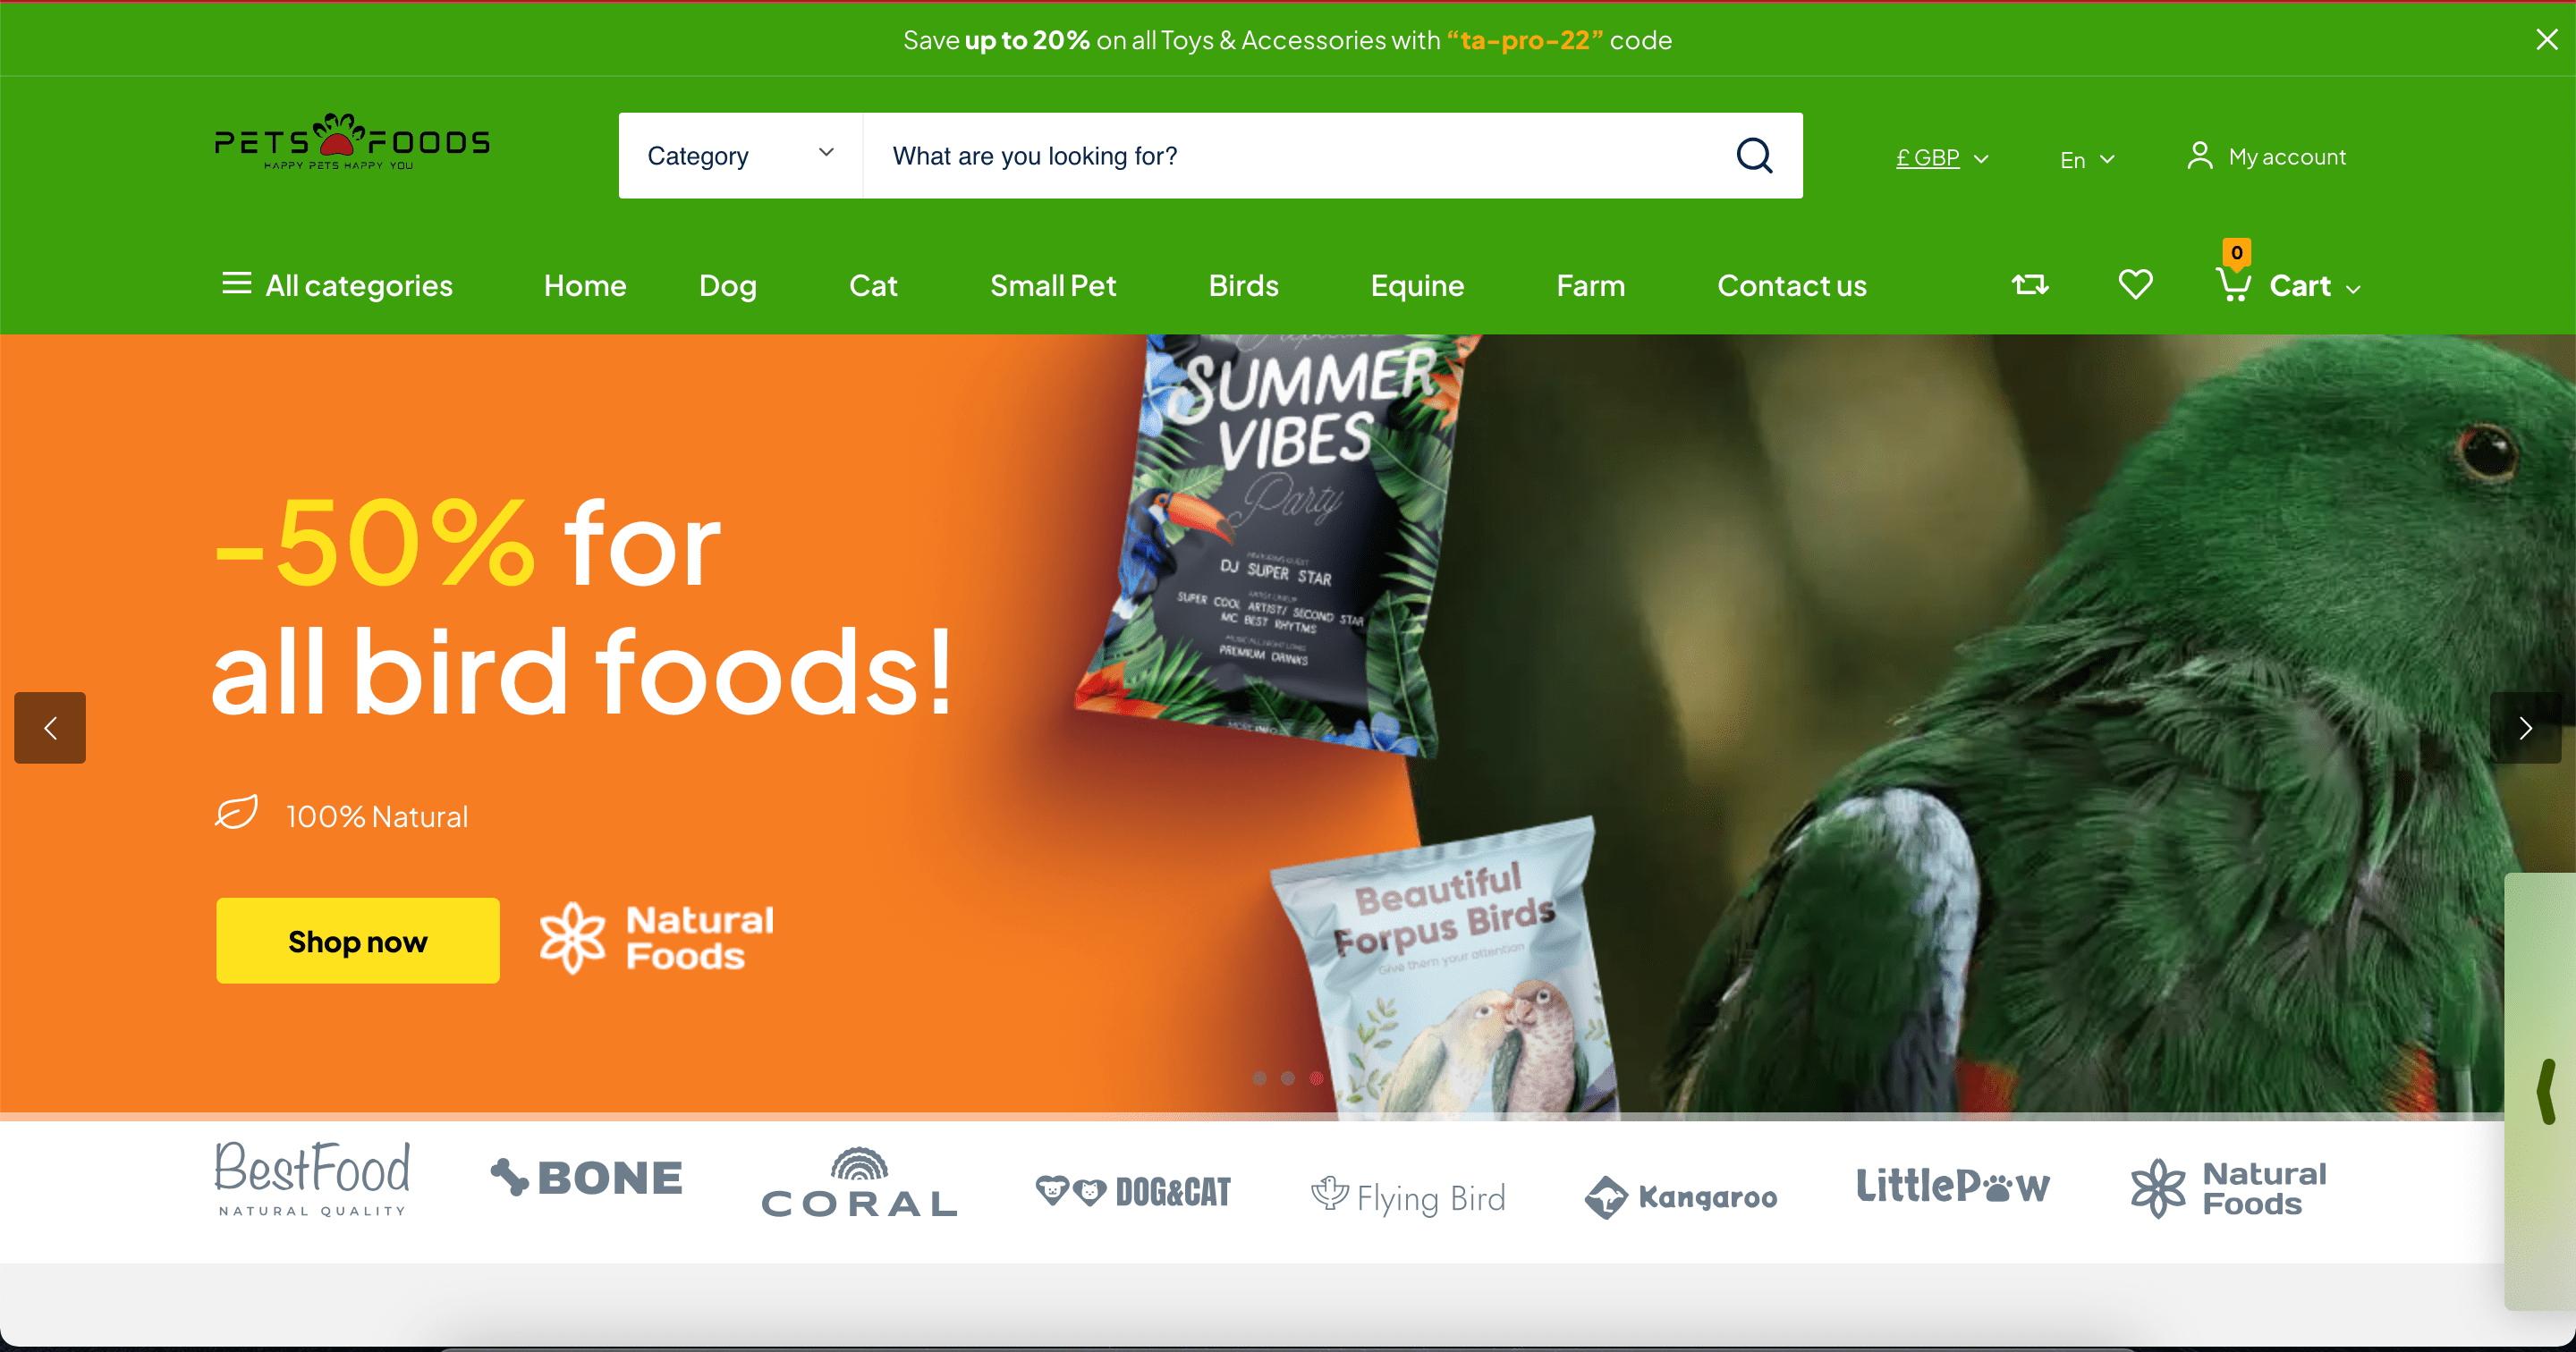Open the Birds menu item
The width and height of the screenshot is (2576, 1352).
[x=1243, y=286]
